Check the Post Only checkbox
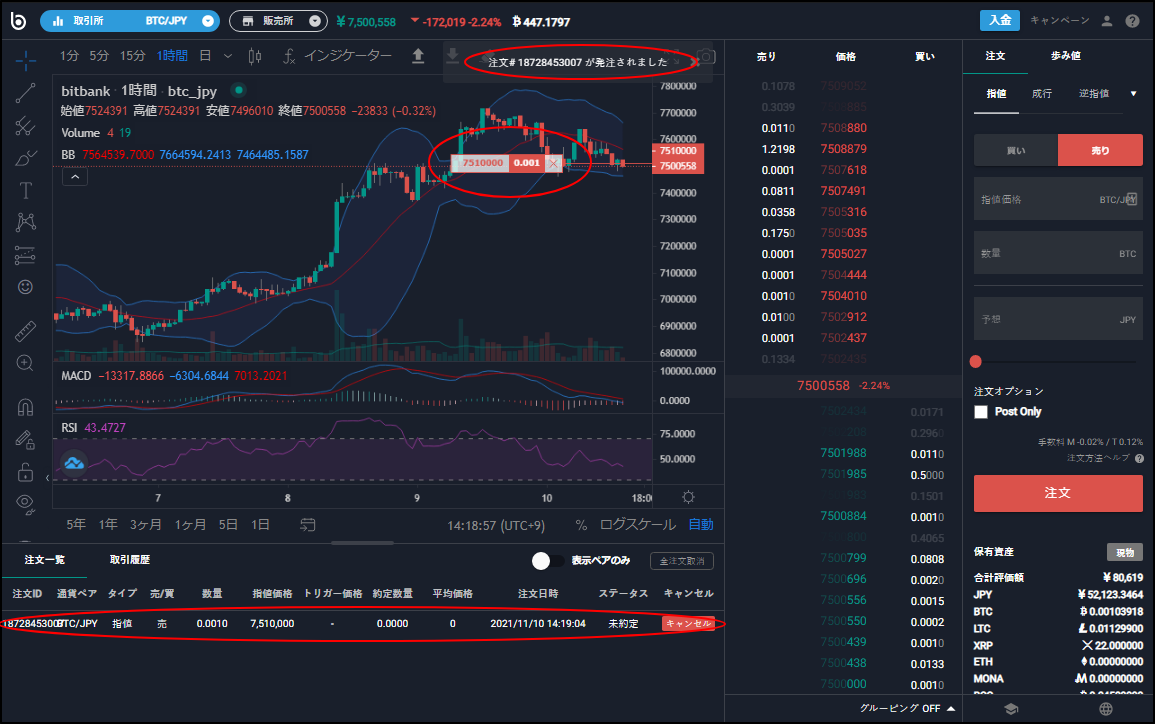This screenshot has height=724, width=1155. pos(980,412)
